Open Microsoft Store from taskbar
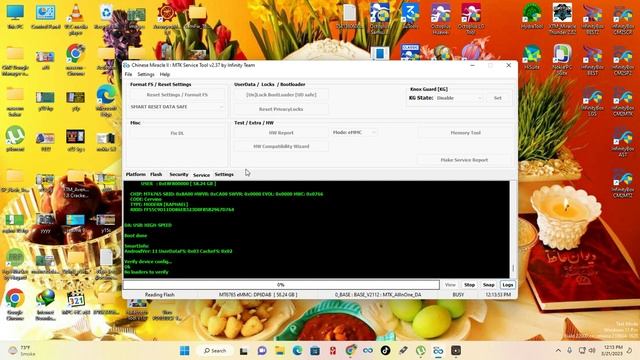Viewport: 640px width, 360px height. [x=315, y=351]
